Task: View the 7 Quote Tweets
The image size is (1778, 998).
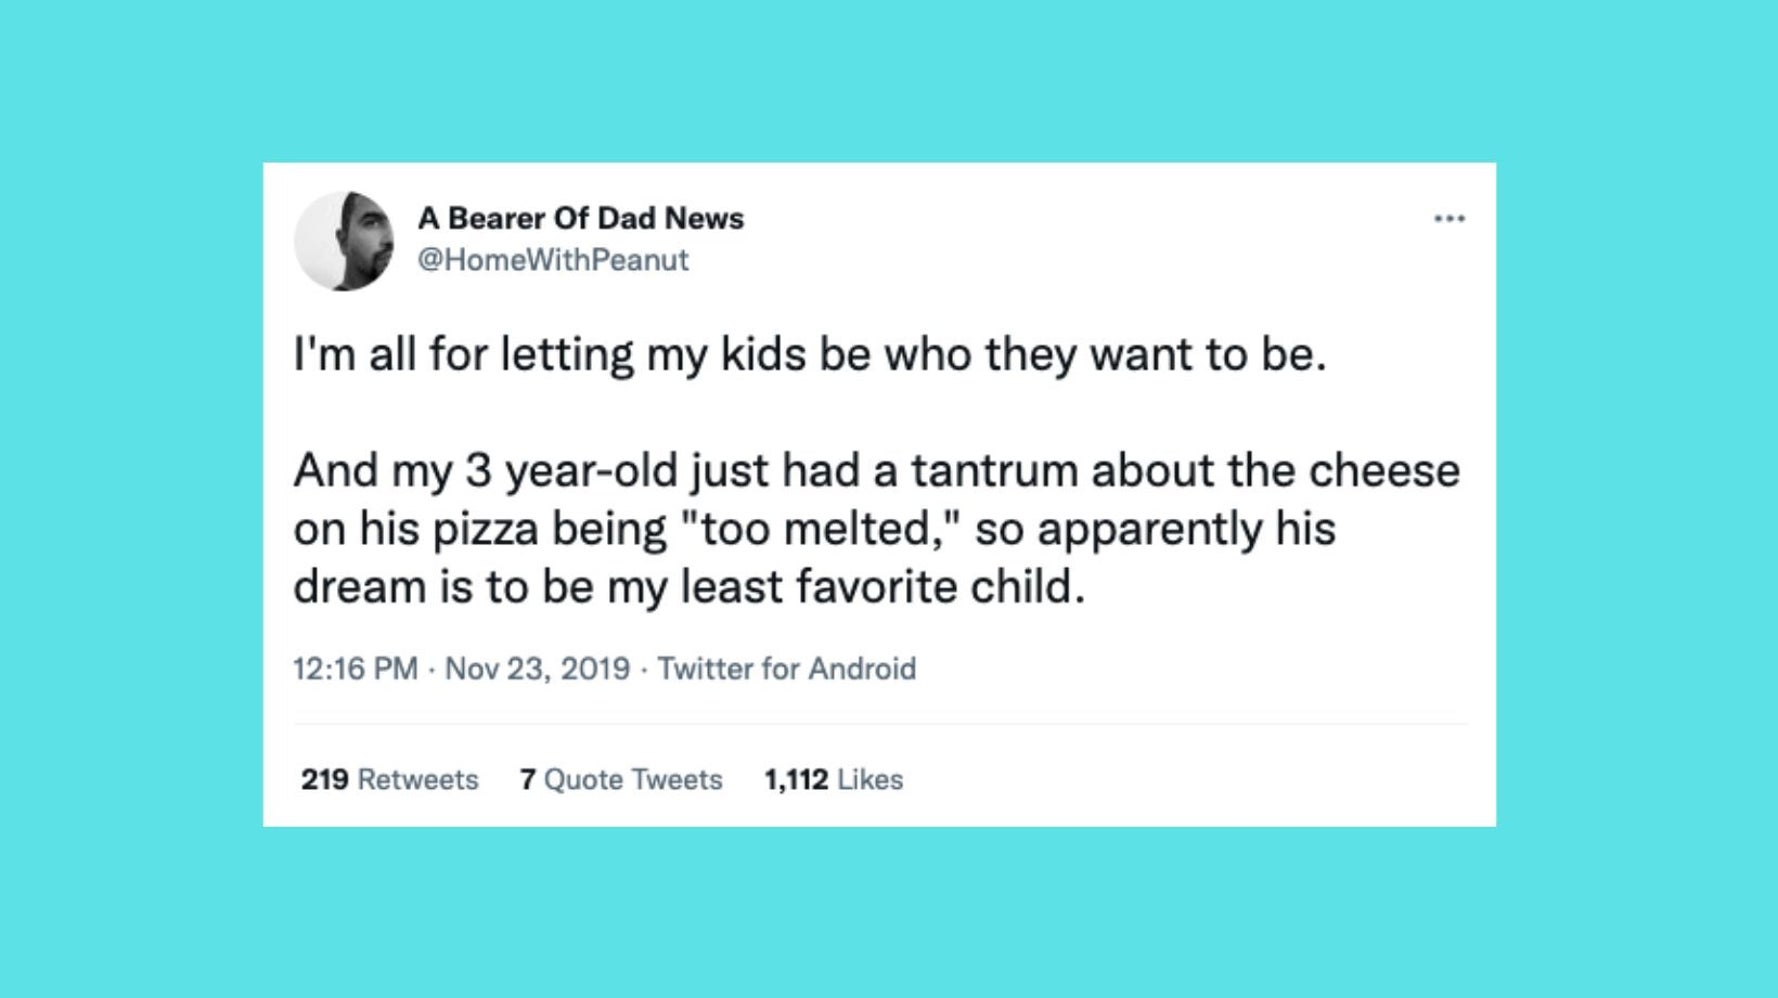Action: (620, 780)
